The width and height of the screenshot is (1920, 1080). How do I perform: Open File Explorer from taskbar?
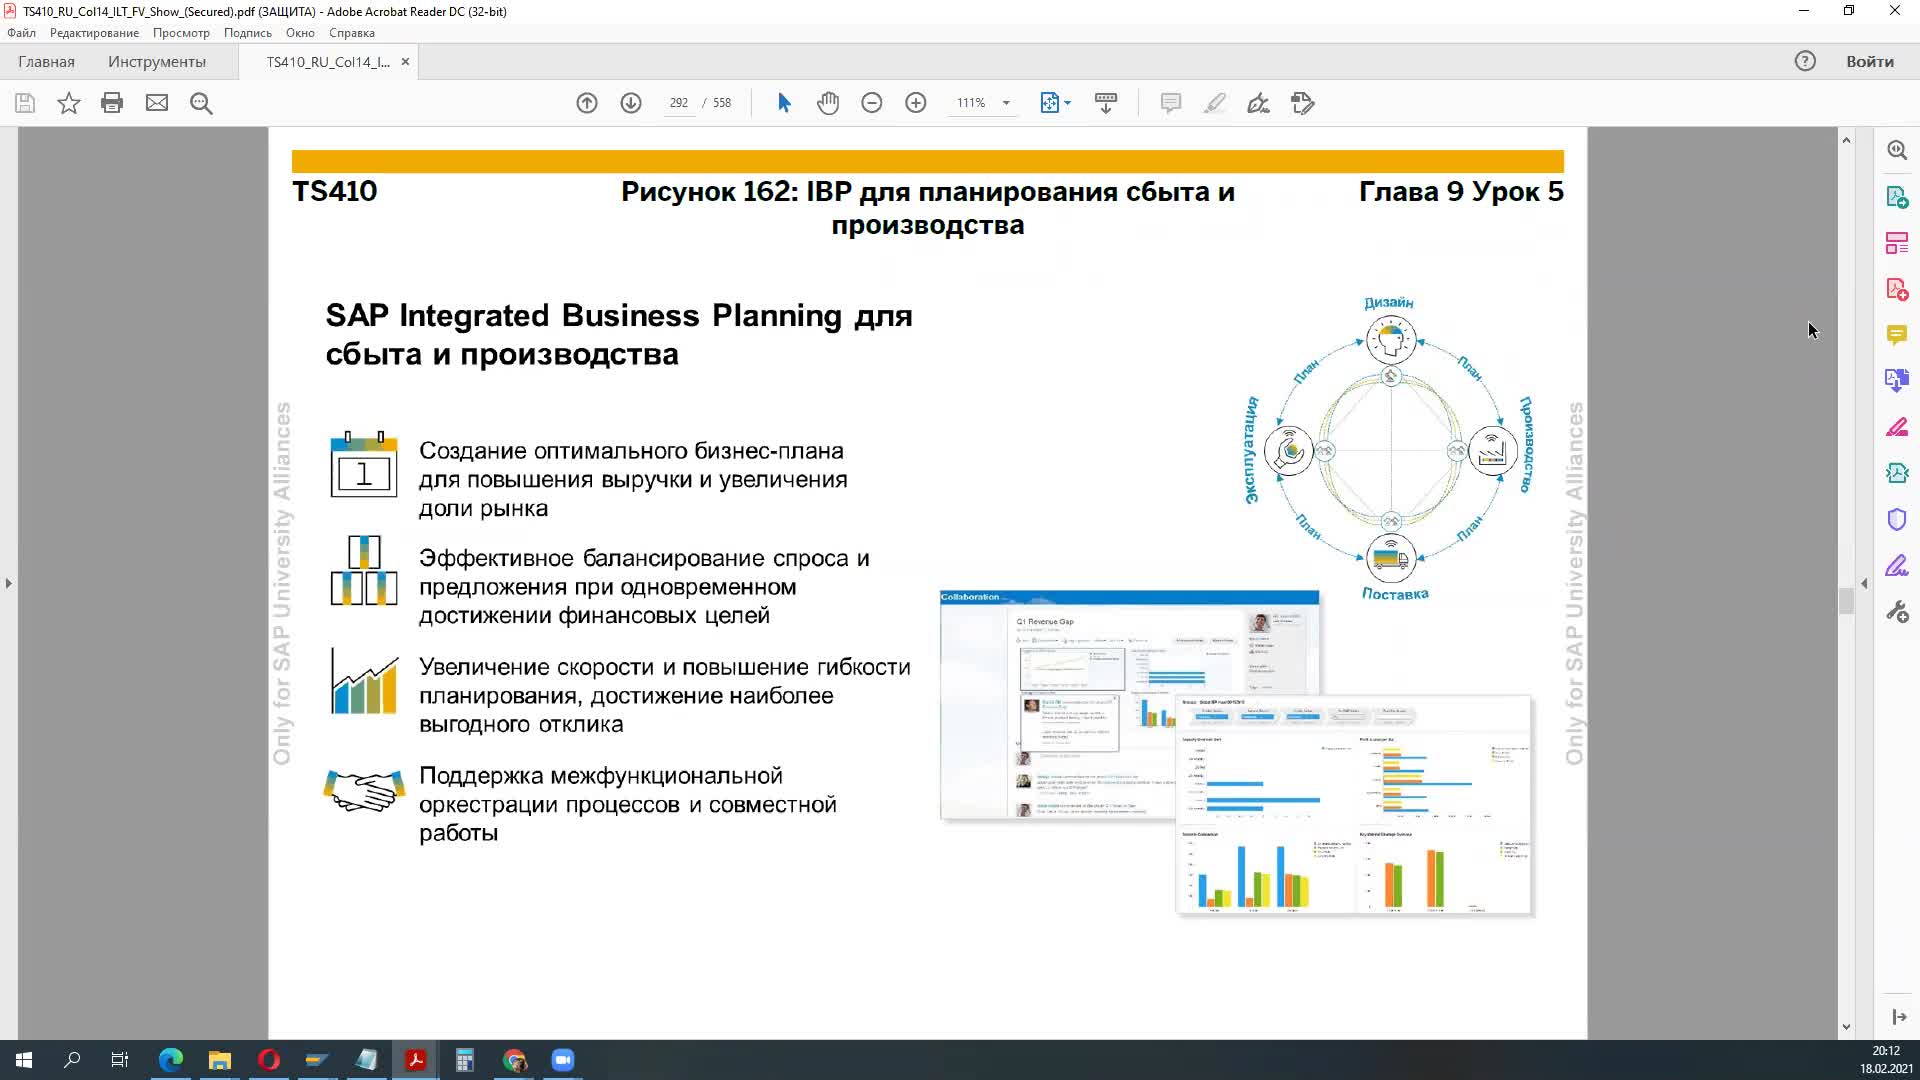click(x=220, y=1060)
